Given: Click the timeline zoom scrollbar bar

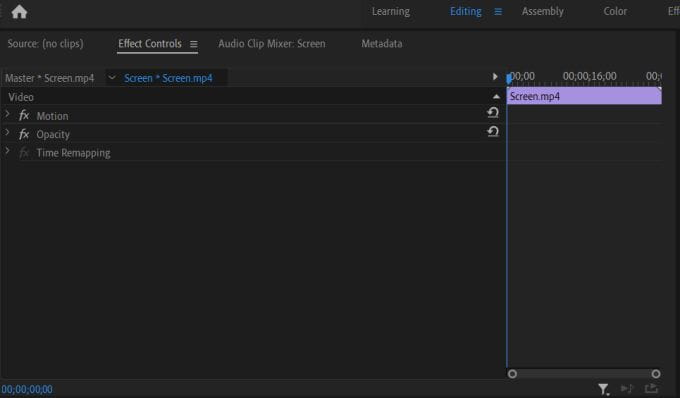Looking at the screenshot, I should (x=584, y=374).
